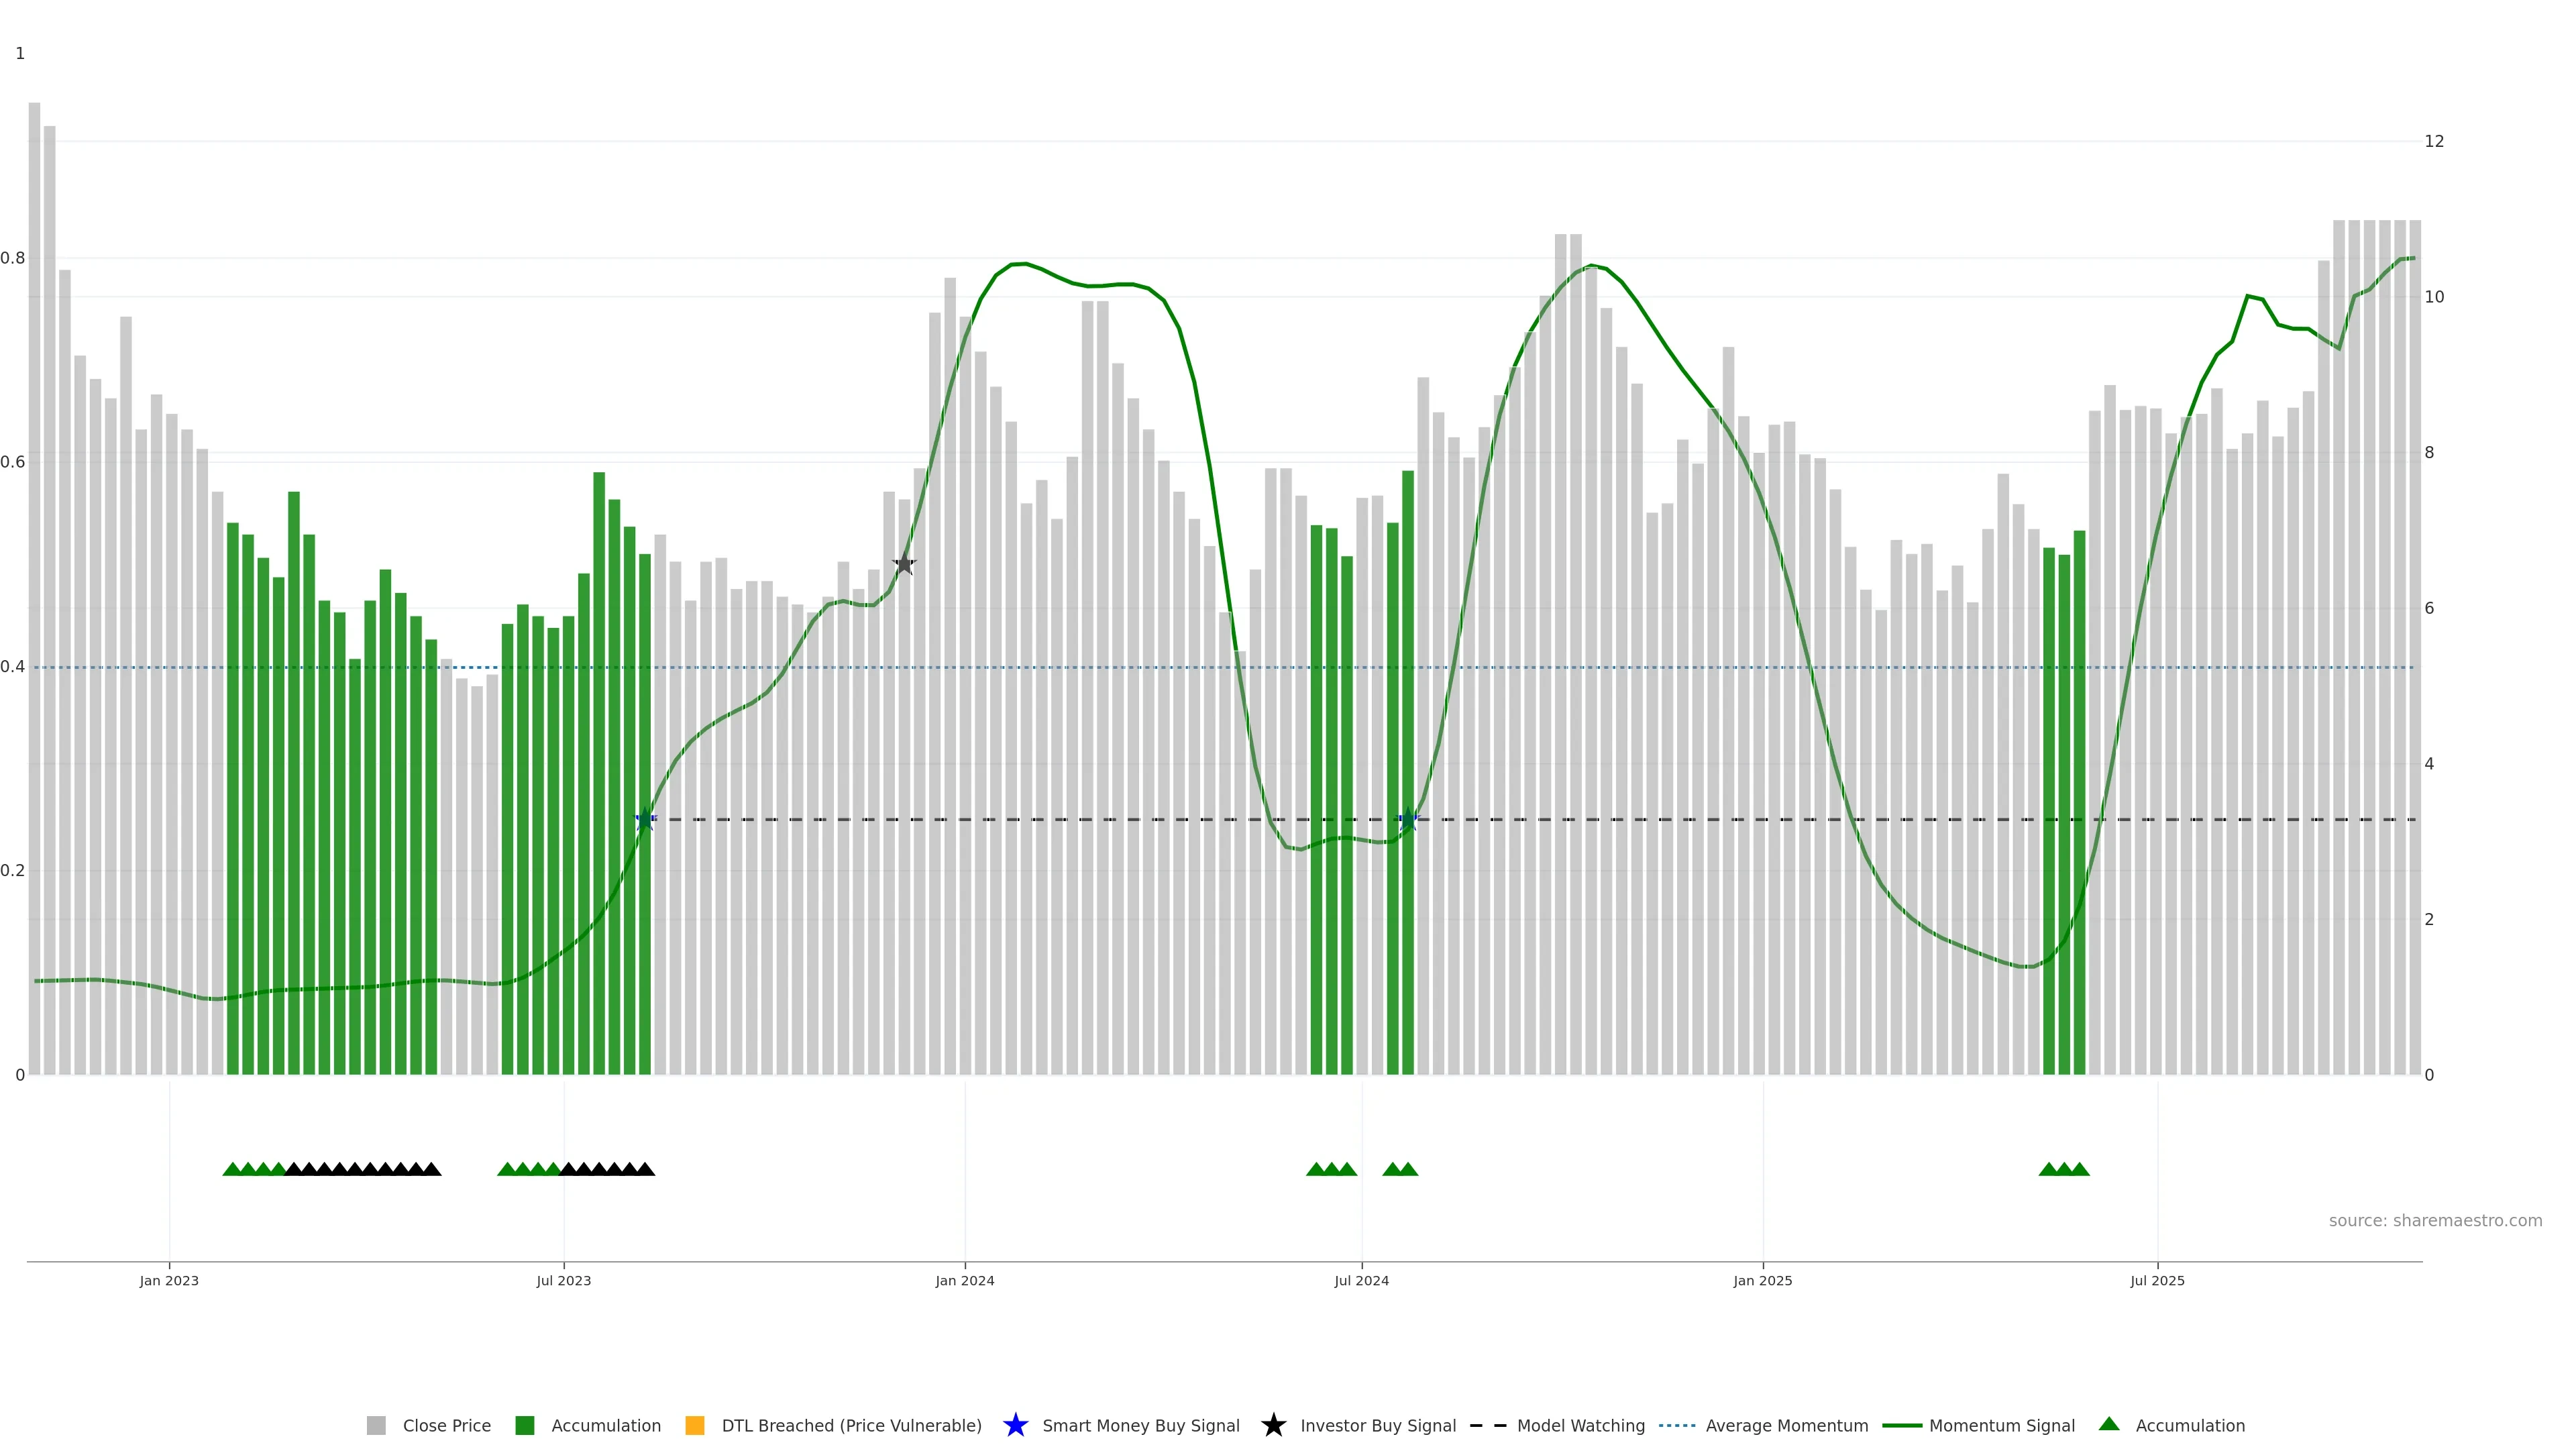
Task: Click the orange DTL Breached legend swatch
Action: click(x=694, y=1426)
